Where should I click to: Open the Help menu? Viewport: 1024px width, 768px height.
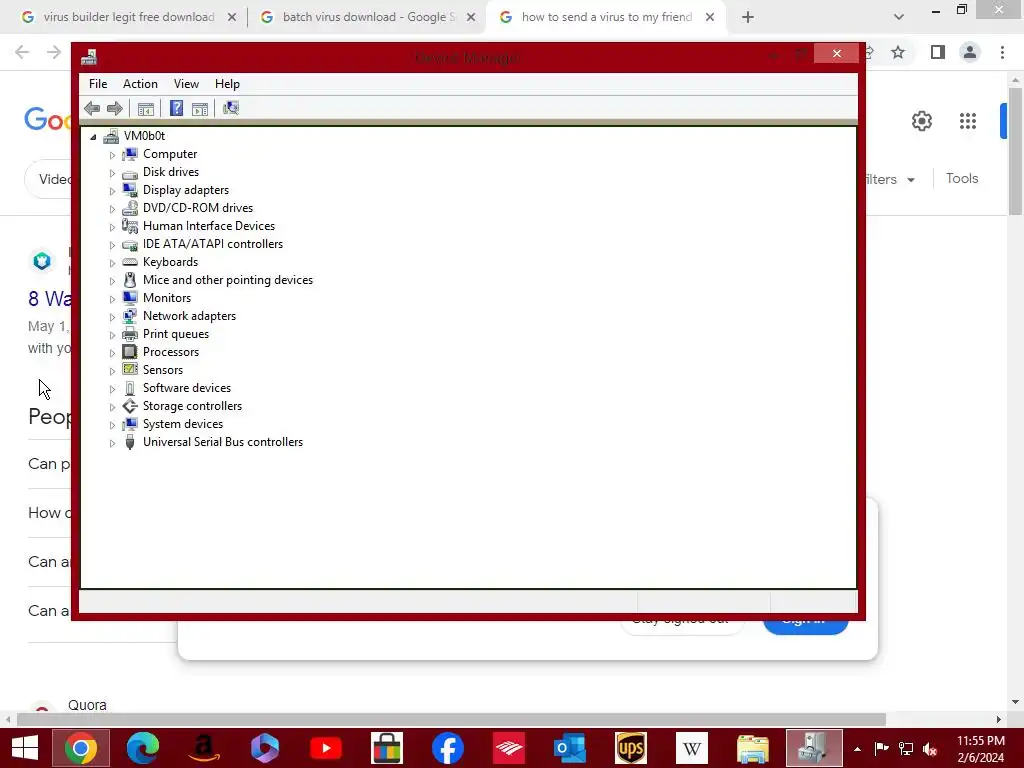tap(227, 84)
